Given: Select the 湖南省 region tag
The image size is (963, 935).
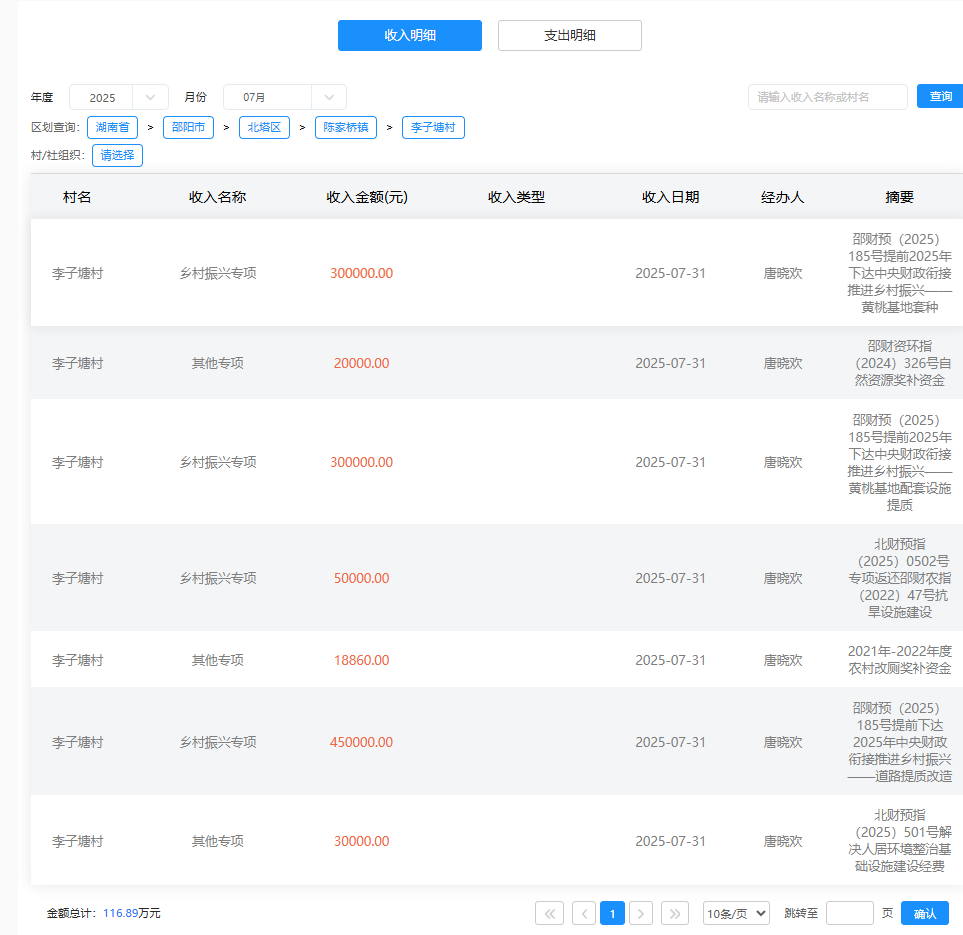Looking at the screenshot, I should point(112,128).
